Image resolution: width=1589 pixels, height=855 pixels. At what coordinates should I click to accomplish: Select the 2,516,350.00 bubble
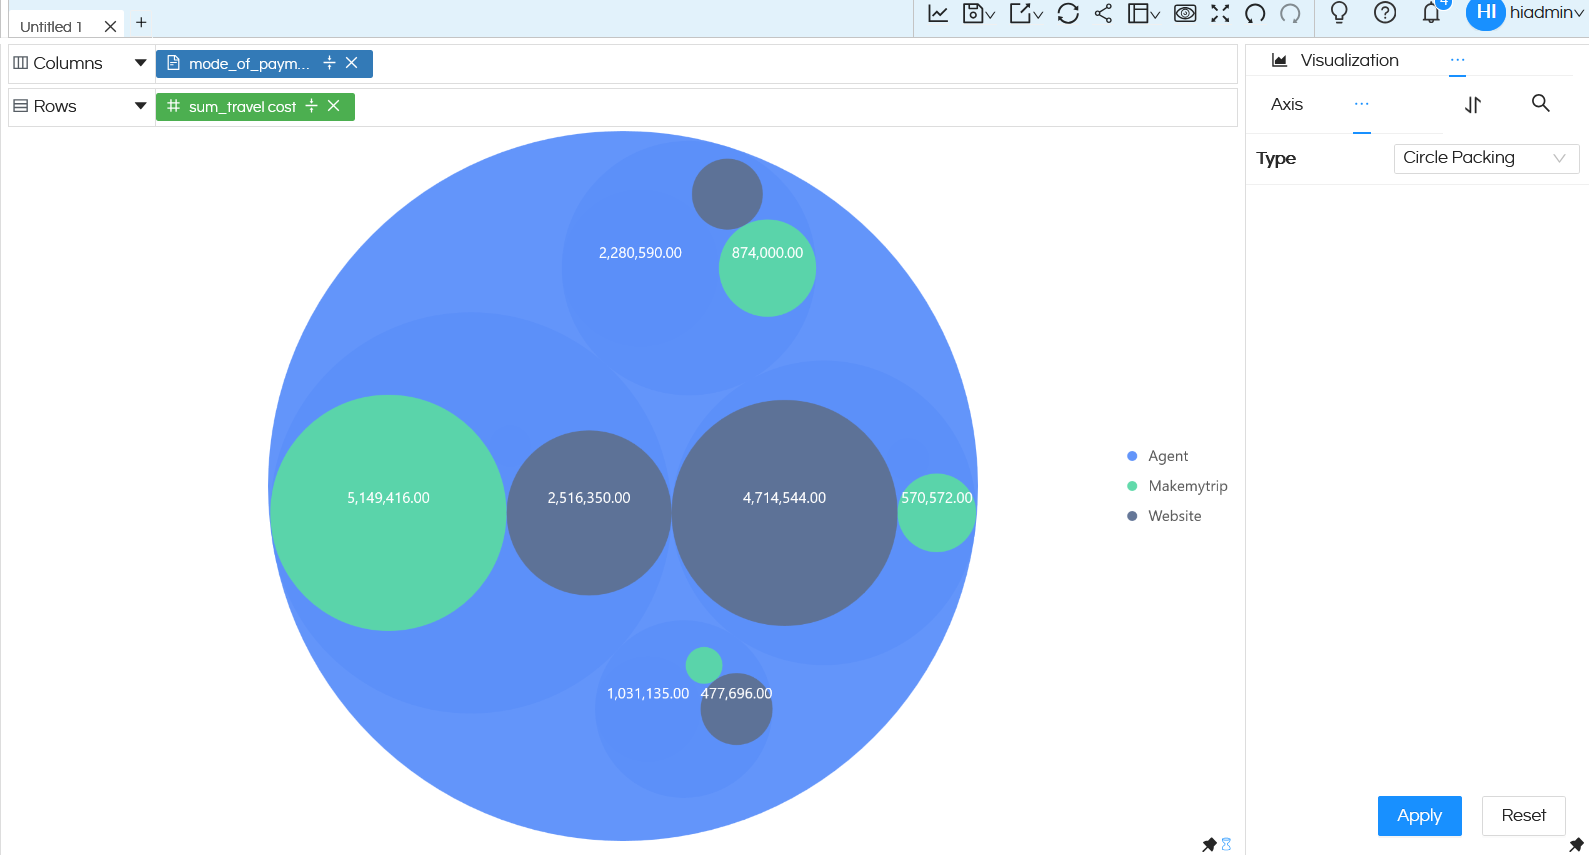[589, 513]
